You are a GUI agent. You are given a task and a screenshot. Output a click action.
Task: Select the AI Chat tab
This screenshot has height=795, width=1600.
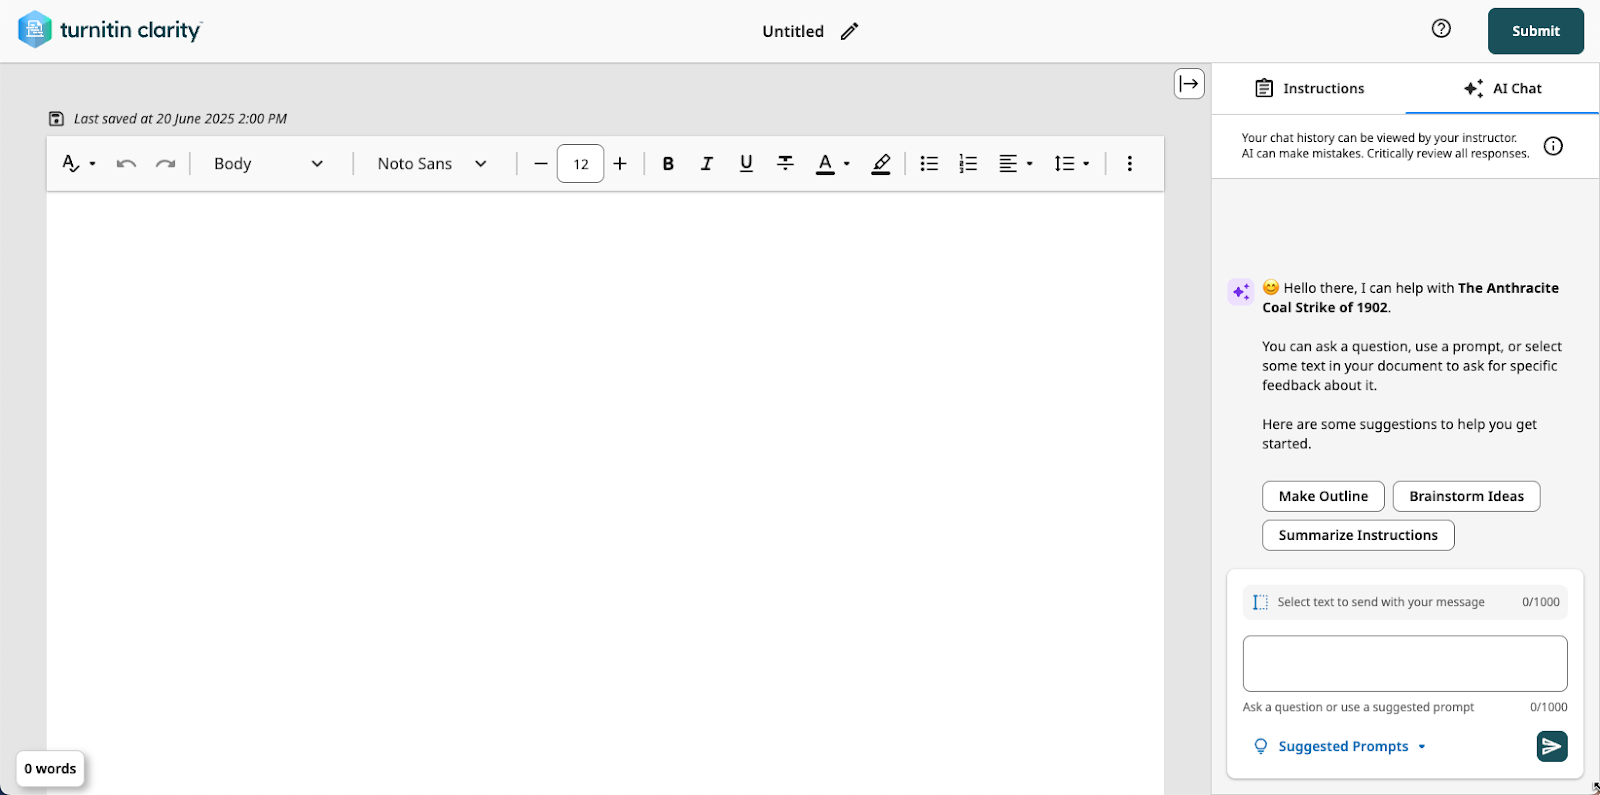point(1502,88)
